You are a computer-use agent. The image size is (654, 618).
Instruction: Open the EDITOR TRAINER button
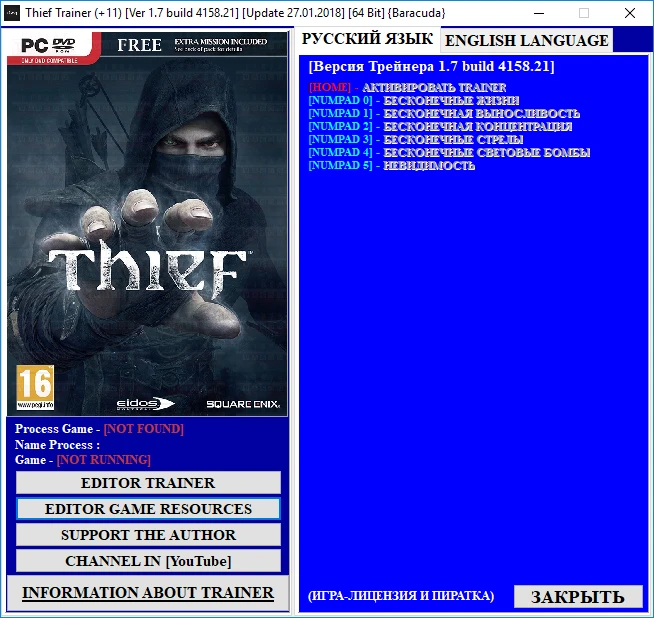pos(148,483)
